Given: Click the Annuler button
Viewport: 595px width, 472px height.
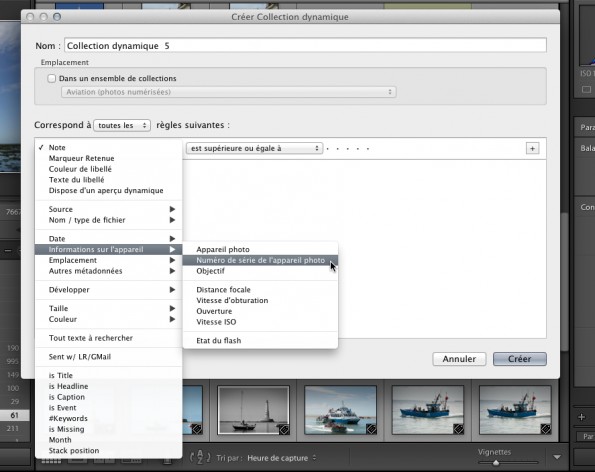Looking at the screenshot, I should point(459,359).
